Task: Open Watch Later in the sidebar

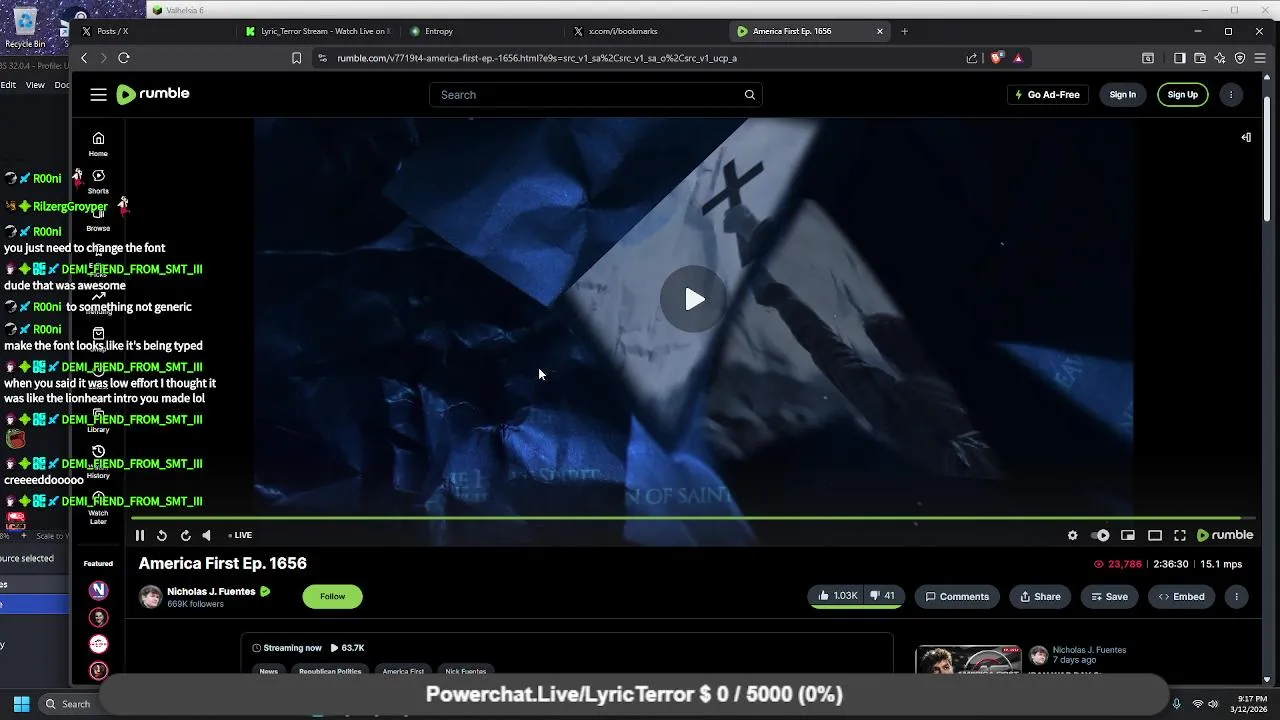Action: [x=98, y=508]
